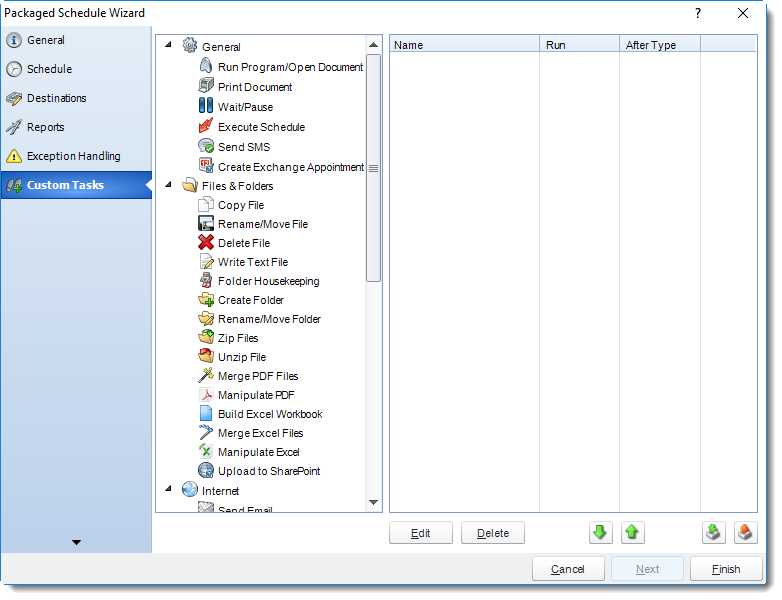The height and width of the screenshot is (600, 782).
Task: Click the task tree scrollbar thumb
Action: [373, 168]
